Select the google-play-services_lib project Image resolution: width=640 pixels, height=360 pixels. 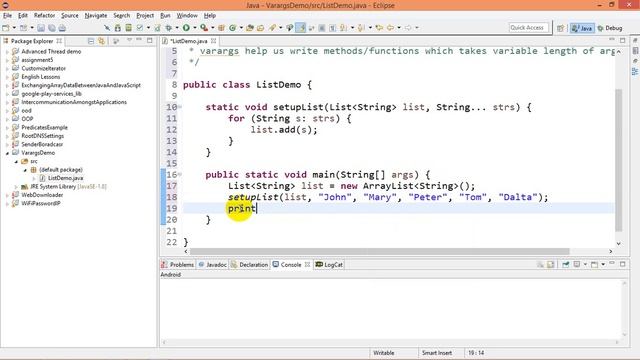(51, 94)
